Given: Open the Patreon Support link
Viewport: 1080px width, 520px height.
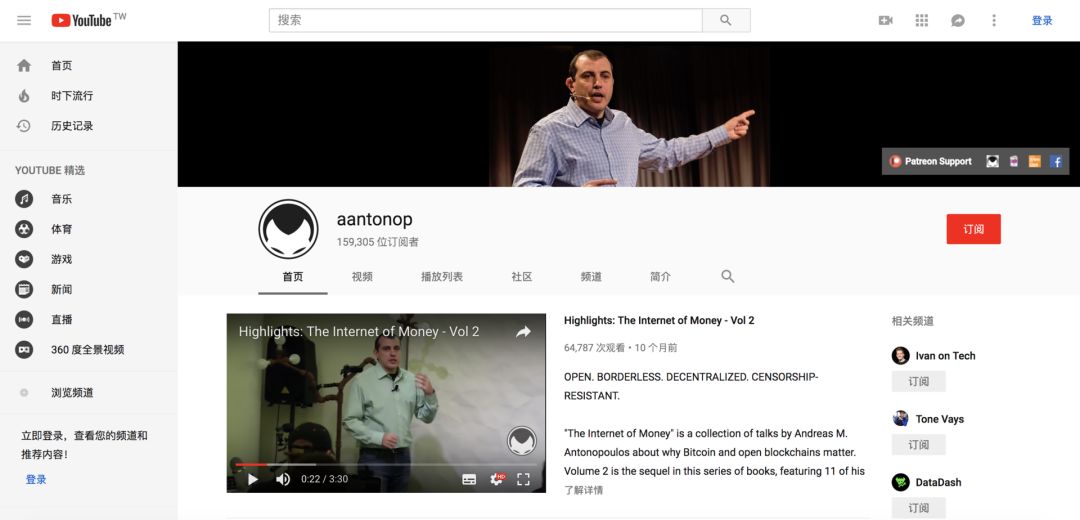Looking at the screenshot, I should (x=931, y=161).
